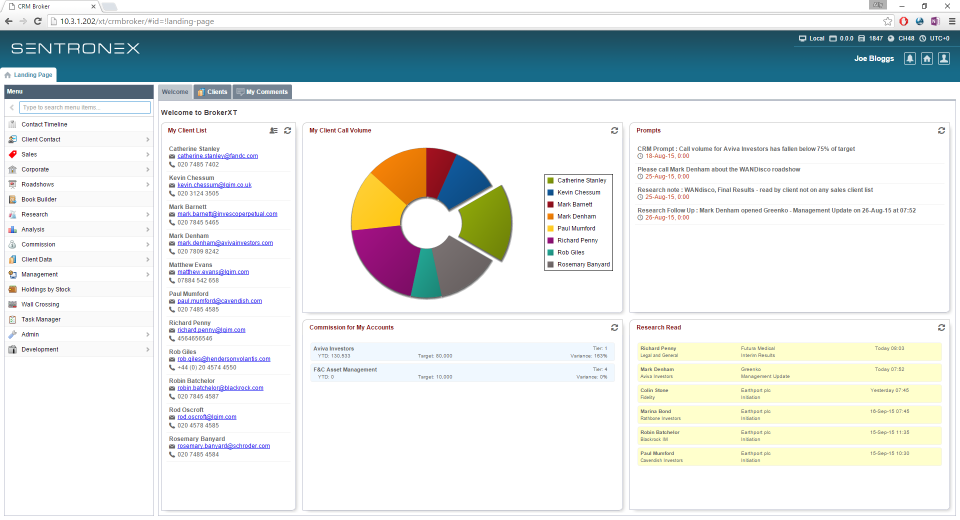Screen dimensions: 960x520
Task: Click paul.mumford@cavendish.com email link
Action: click(x=220, y=301)
